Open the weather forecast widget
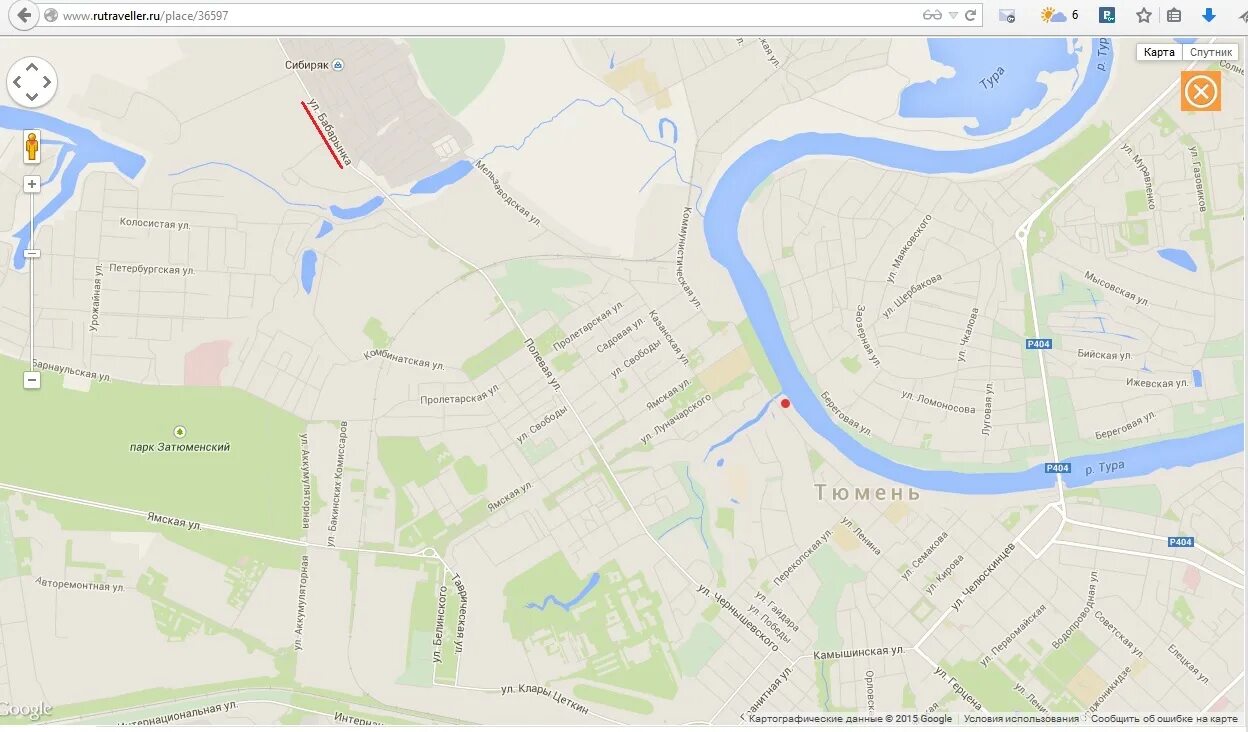Image resolution: width=1248 pixels, height=732 pixels. 1059,15
